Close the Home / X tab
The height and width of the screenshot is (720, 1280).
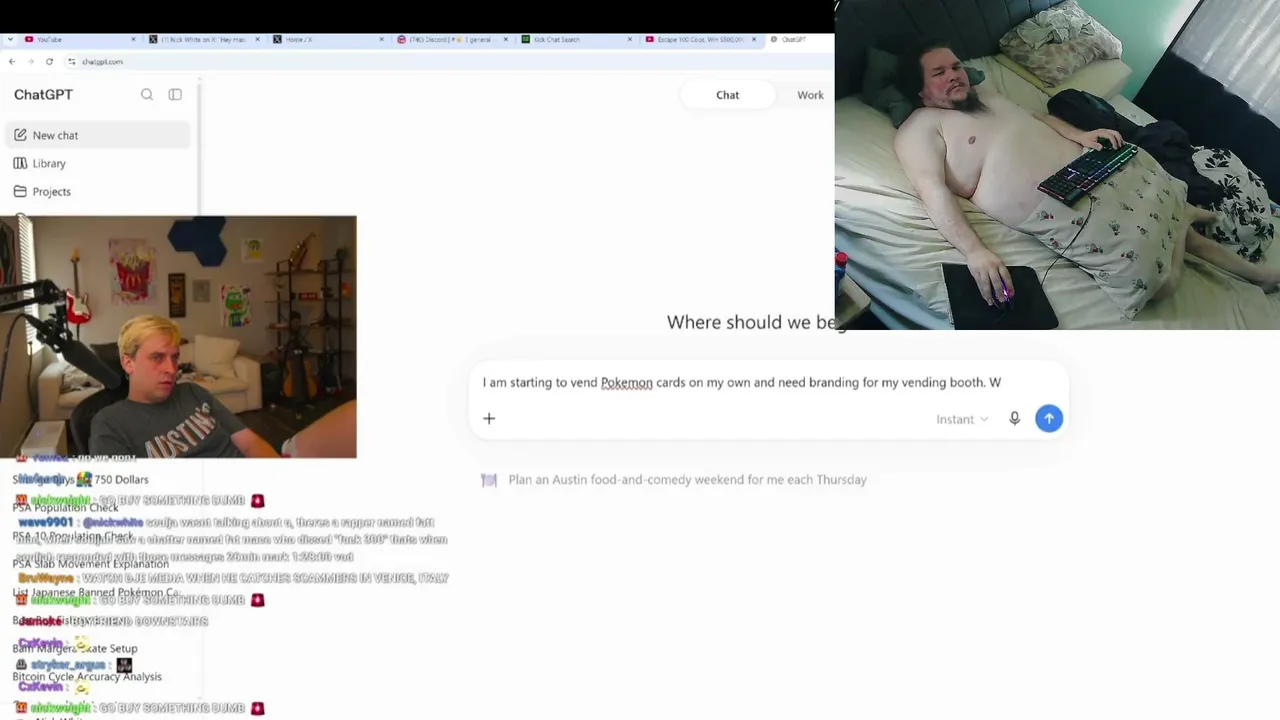pyautogui.click(x=381, y=39)
